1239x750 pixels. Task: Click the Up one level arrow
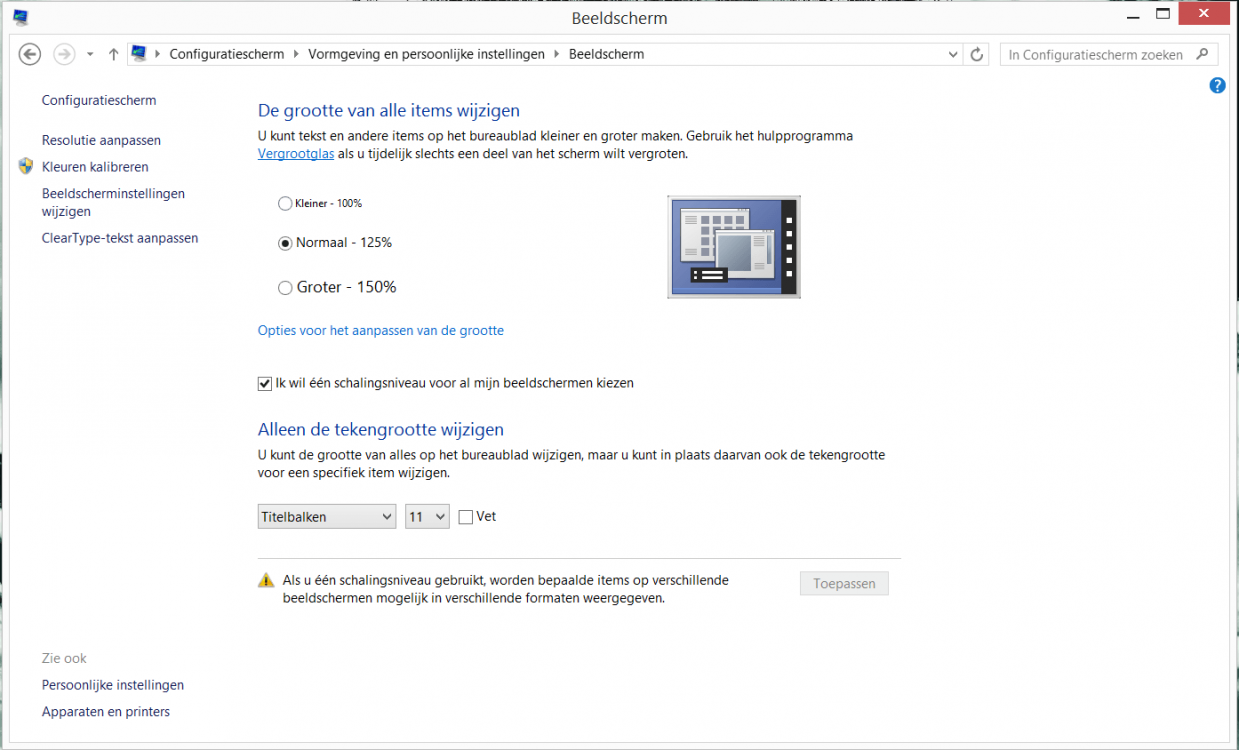(x=113, y=54)
